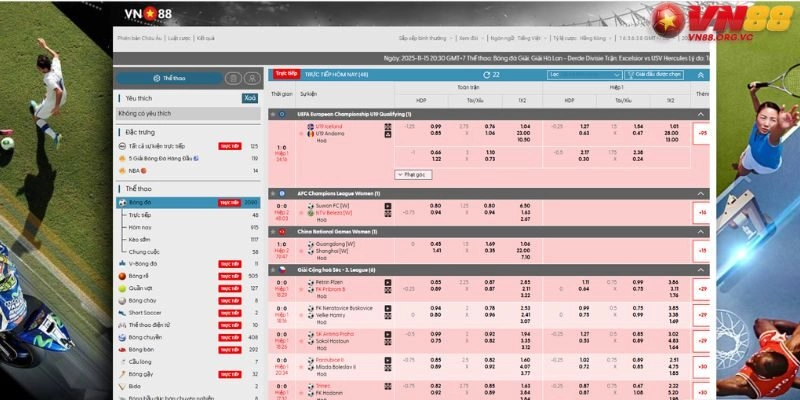800x400 pixels.
Task: Open Trực tiếp under Bóng đá
Action: [x=139, y=215]
